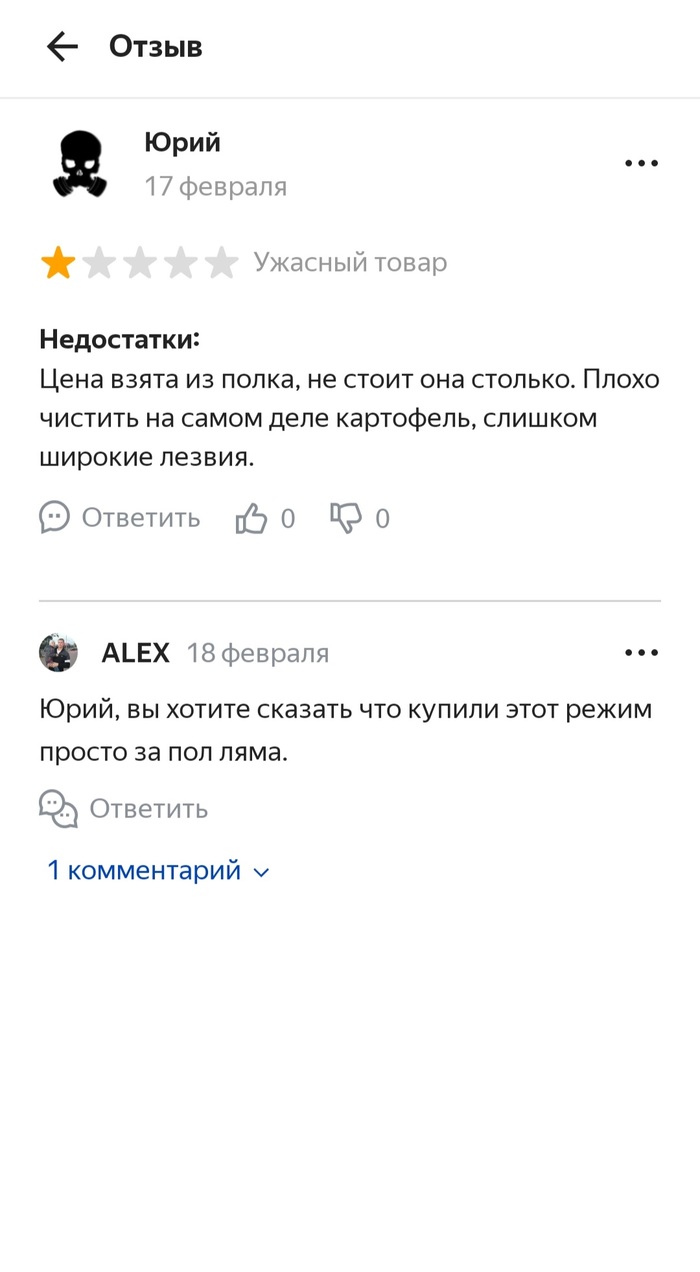
Task: Click the third grey rating star
Action: click(x=140, y=263)
